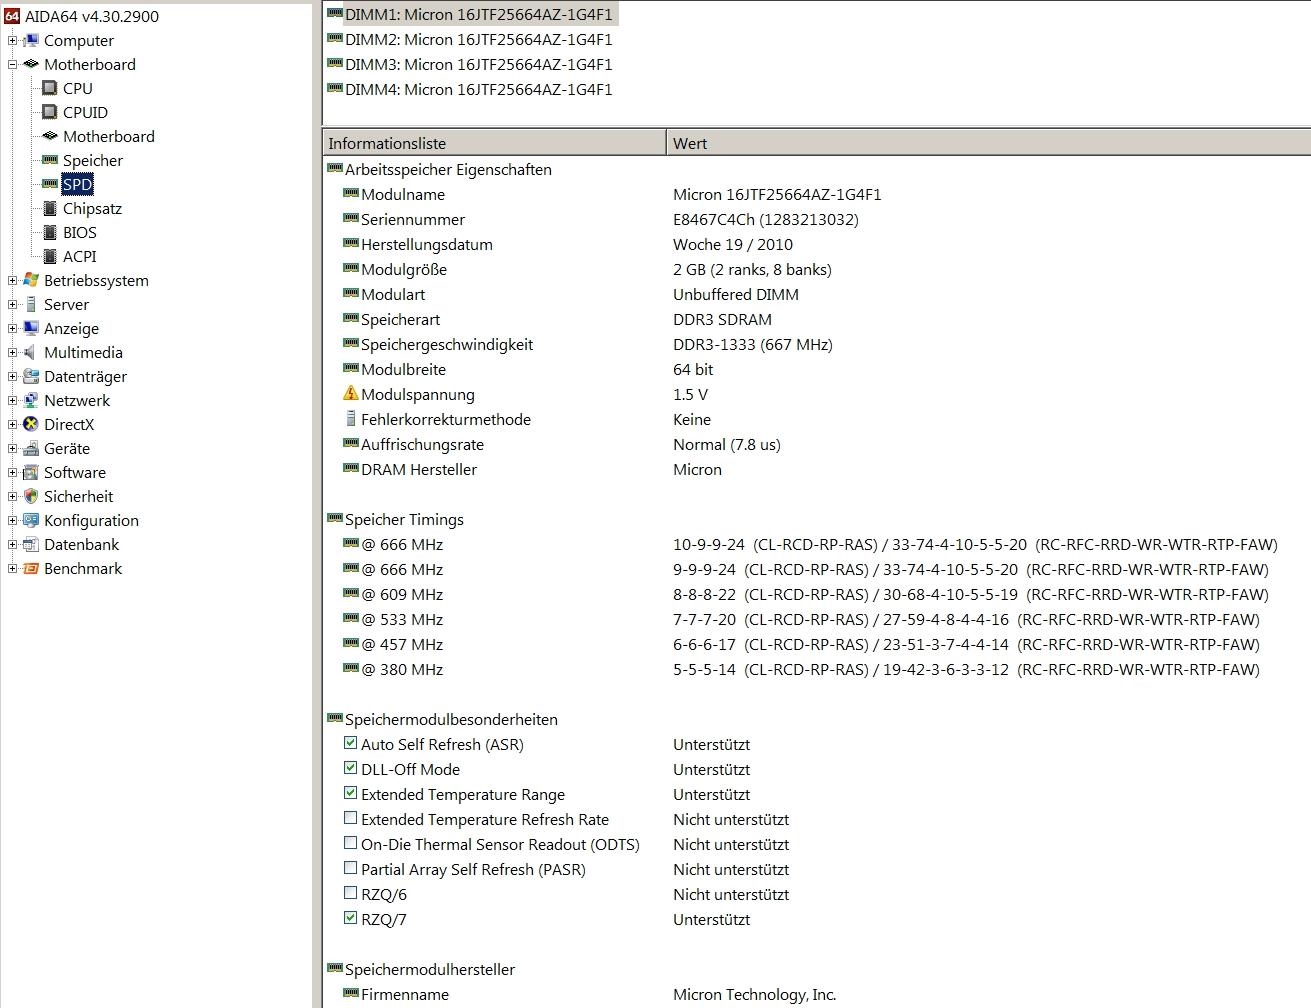1311x1008 pixels.
Task: Select the Seriennummer row
Action: 816,219
